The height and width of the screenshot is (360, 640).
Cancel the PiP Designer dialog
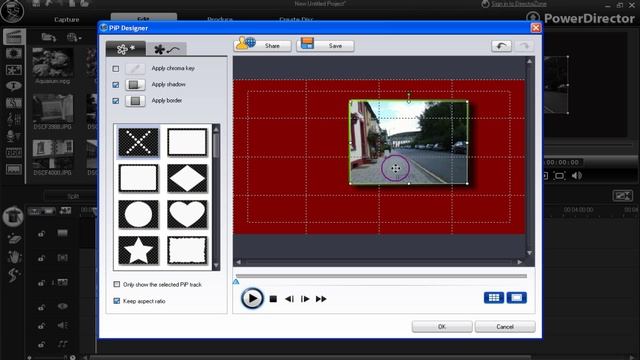[505, 327]
